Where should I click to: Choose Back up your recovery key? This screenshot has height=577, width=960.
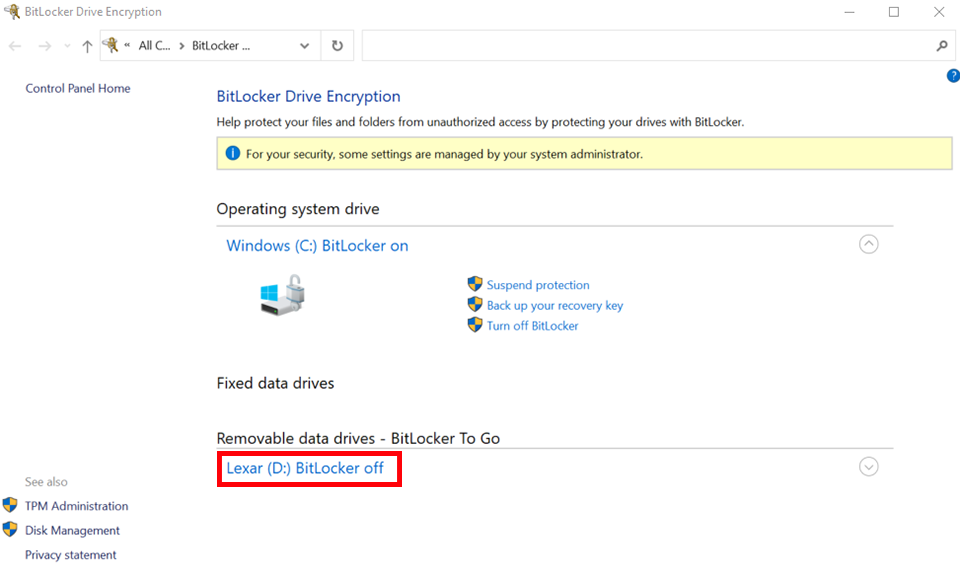(554, 305)
